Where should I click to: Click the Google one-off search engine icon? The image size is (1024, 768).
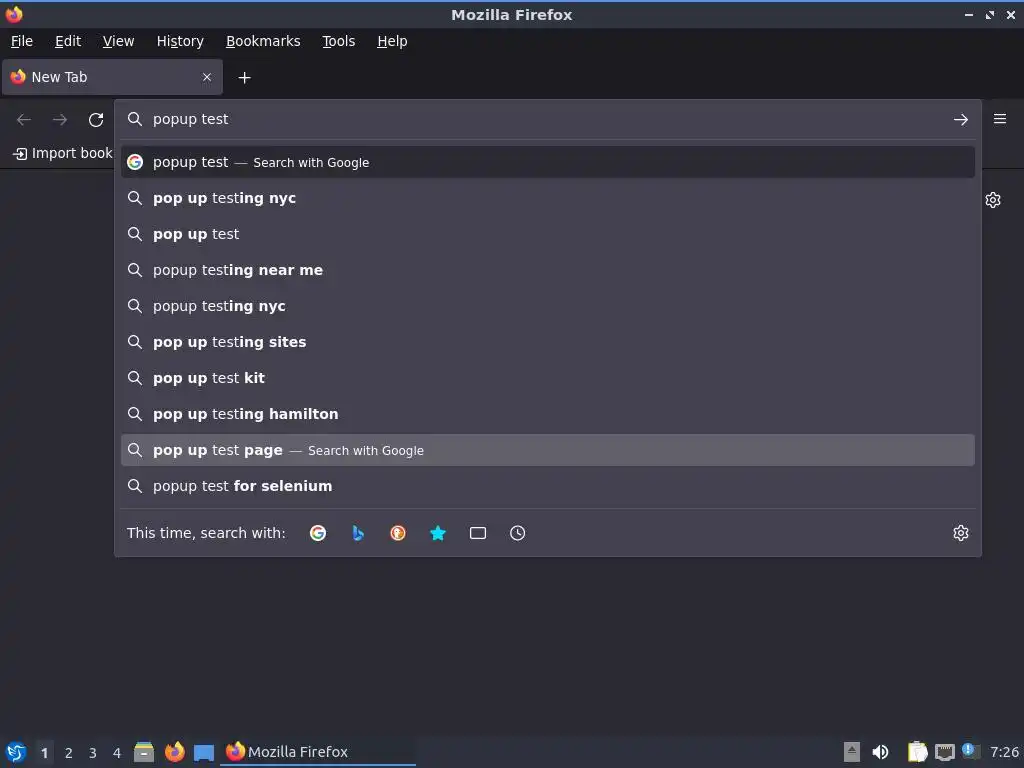(x=318, y=533)
